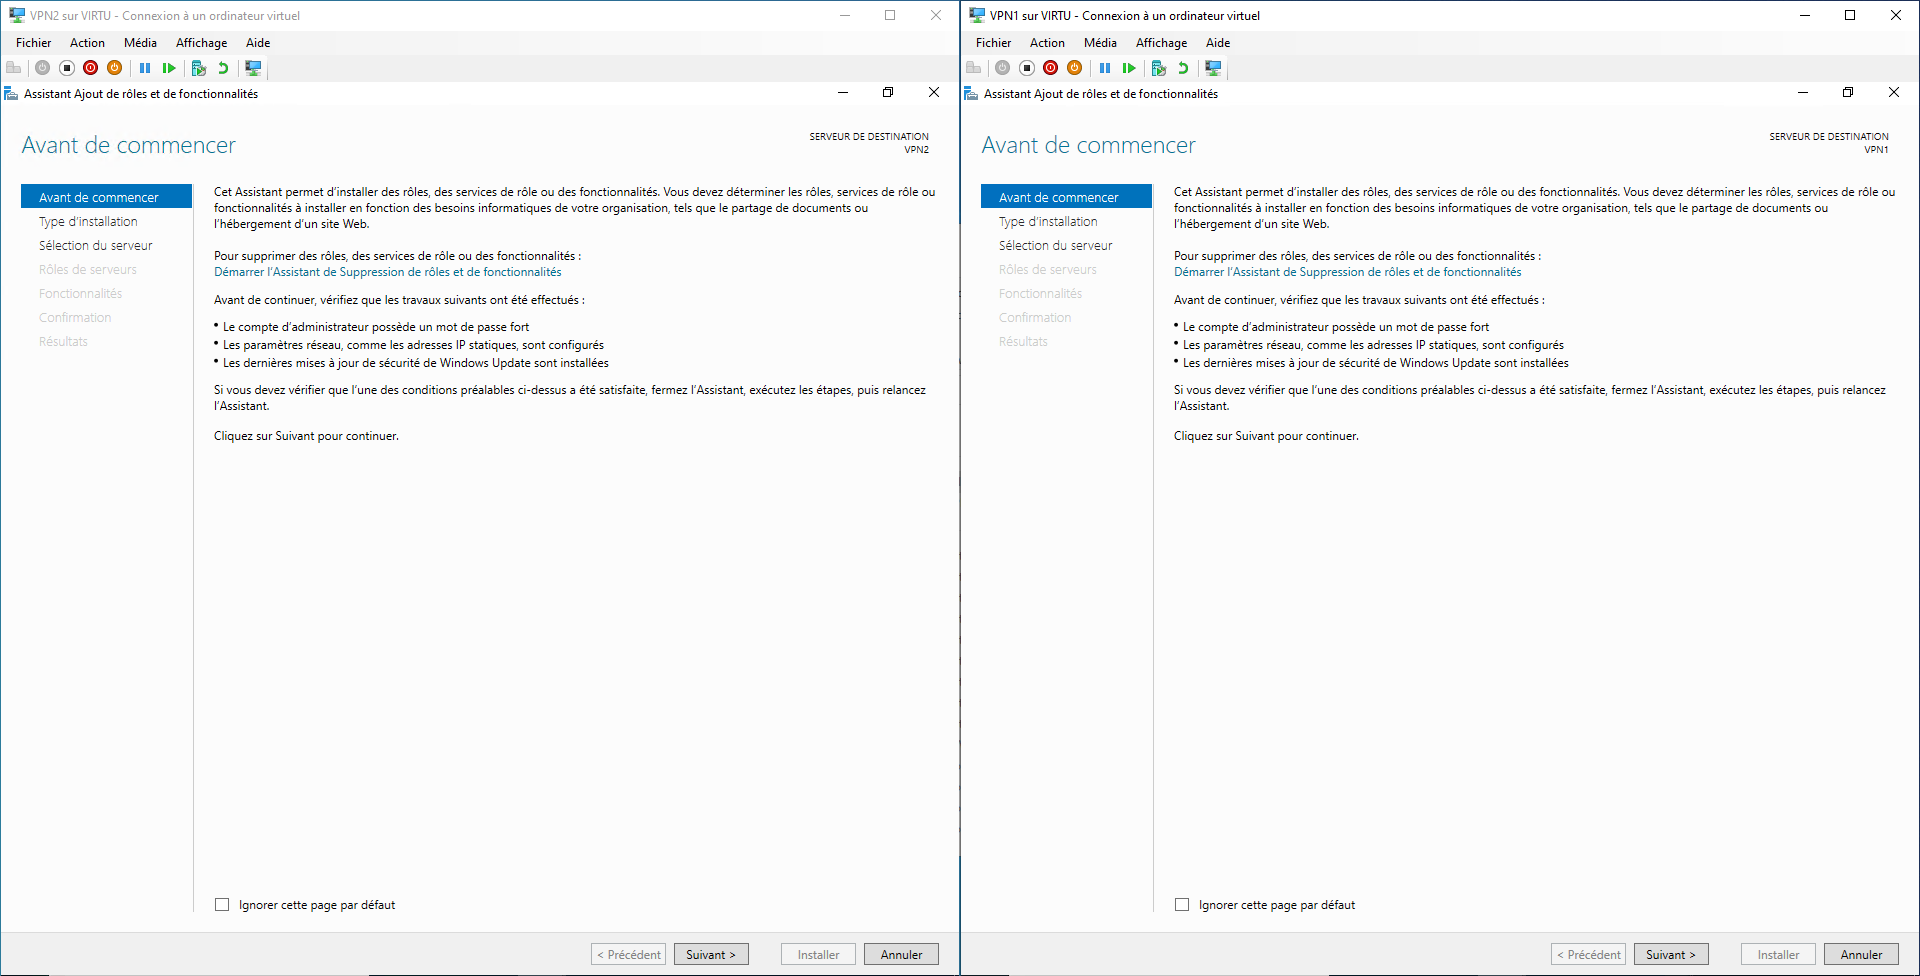Revert VPN1 using the green undo arrow

click(1183, 68)
